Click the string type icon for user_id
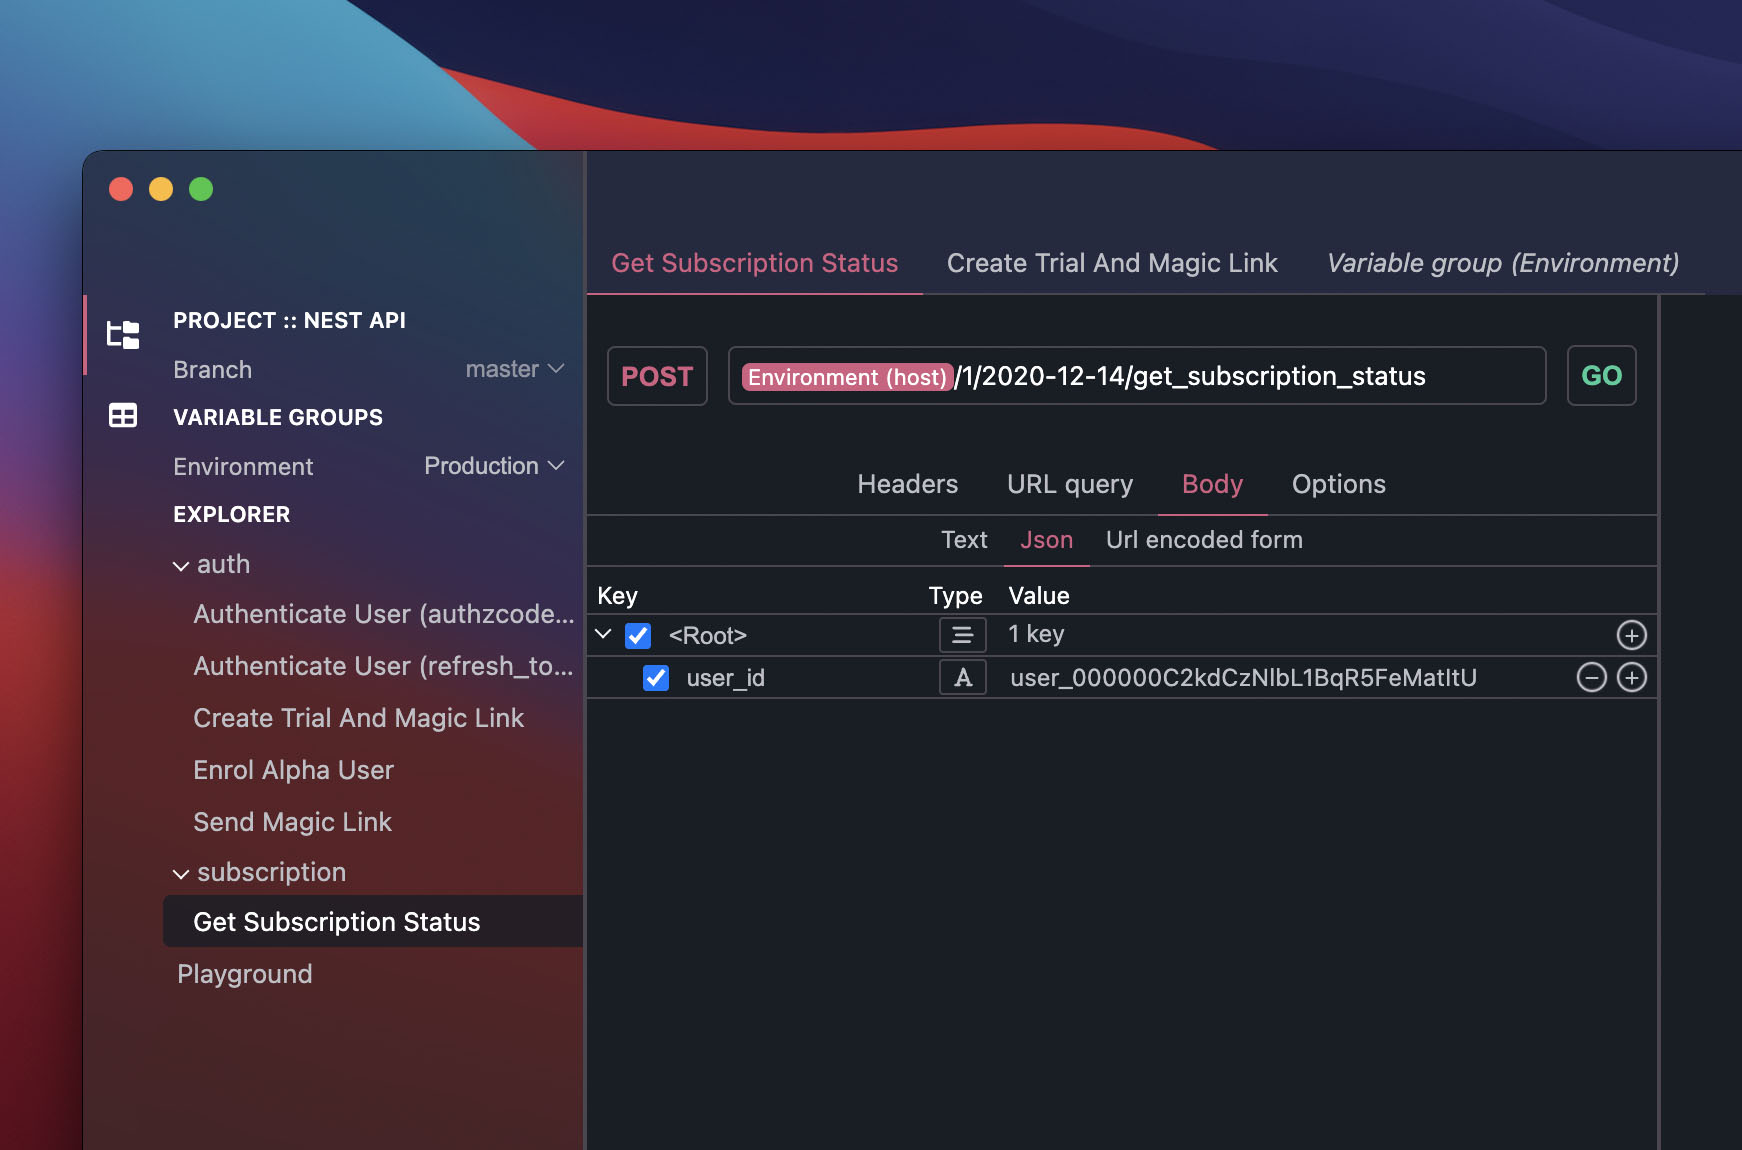1742x1150 pixels. (962, 677)
